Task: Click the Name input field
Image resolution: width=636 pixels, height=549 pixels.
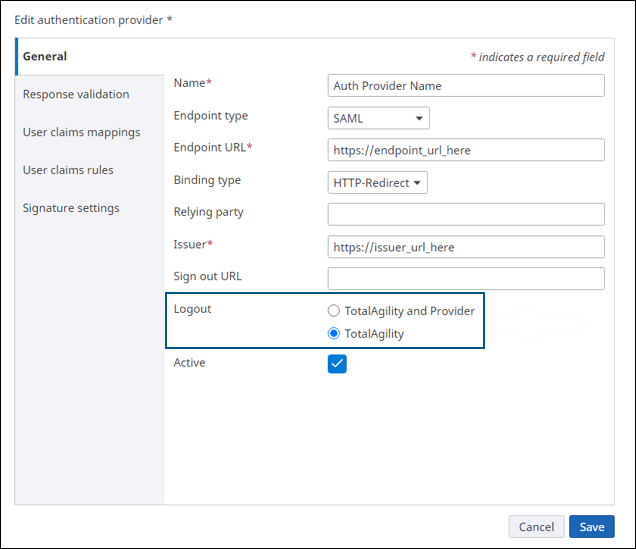Action: coord(466,86)
